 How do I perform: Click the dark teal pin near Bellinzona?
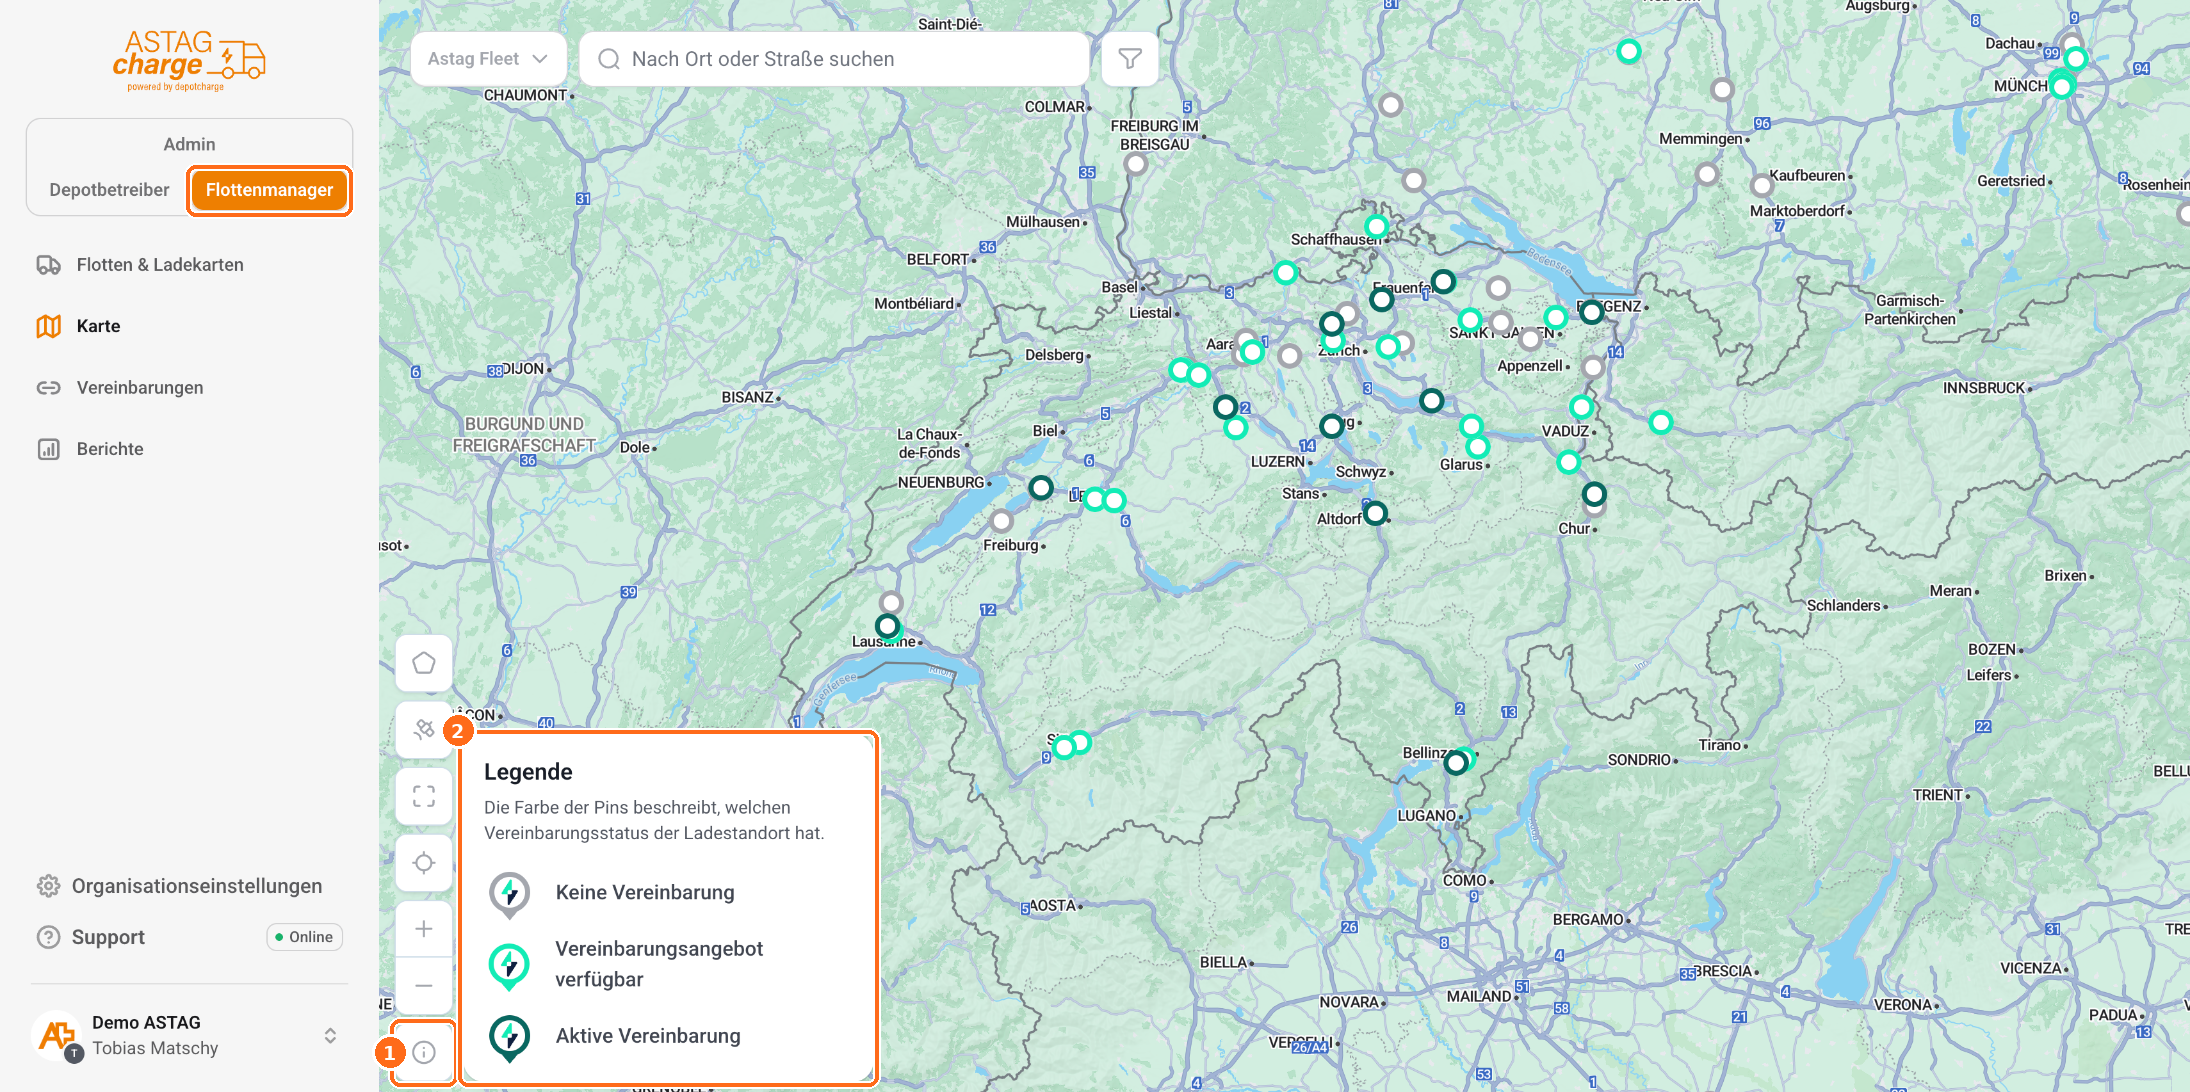pyautogui.click(x=1456, y=764)
